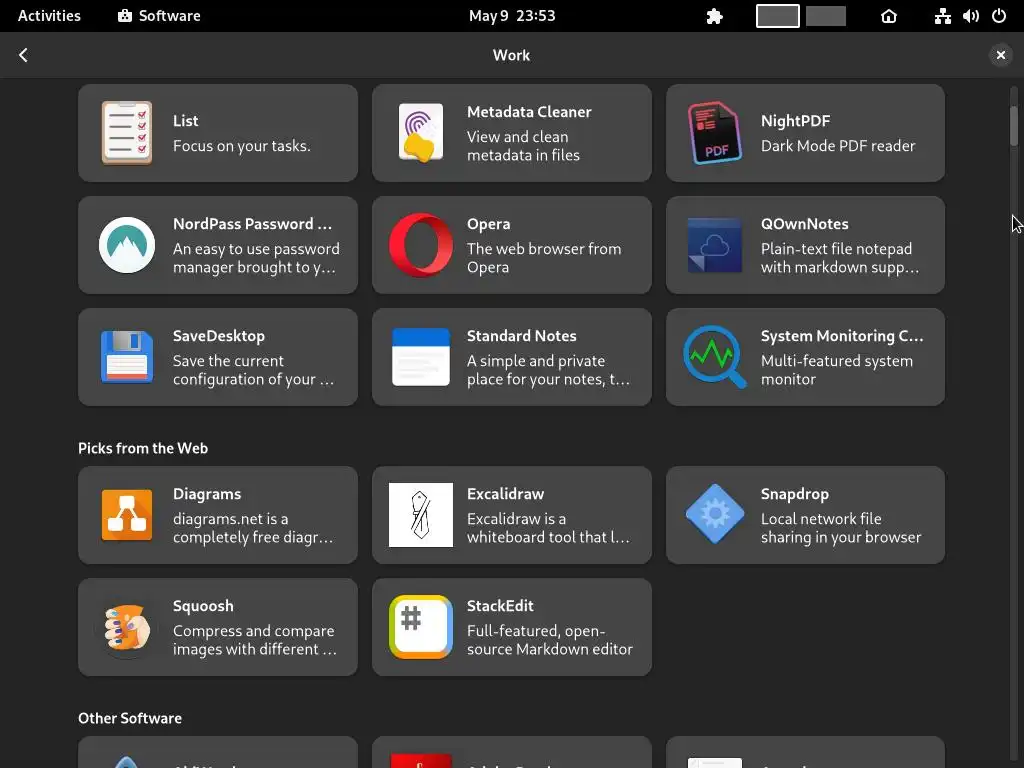Close the Work category page
The height and width of the screenshot is (768, 1024).
click(x=1000, y=55)
